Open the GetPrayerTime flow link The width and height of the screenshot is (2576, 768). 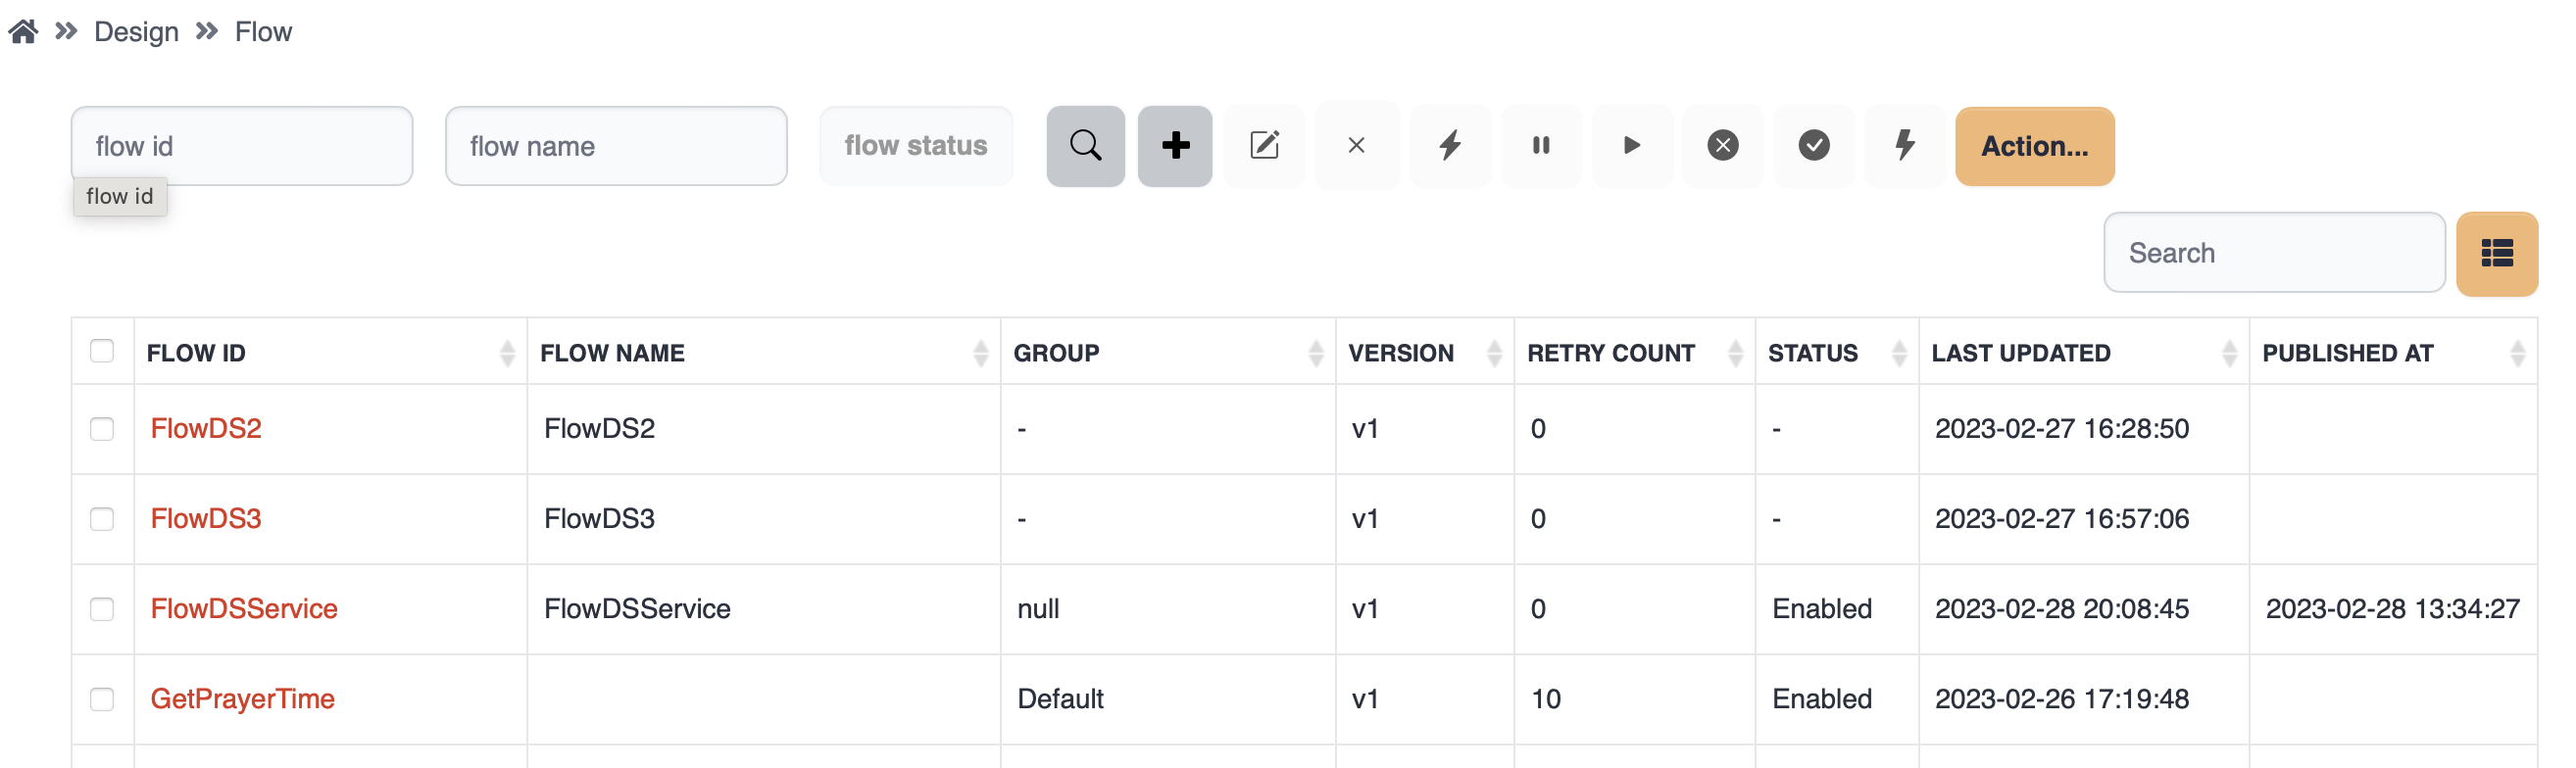pos(242,699)
